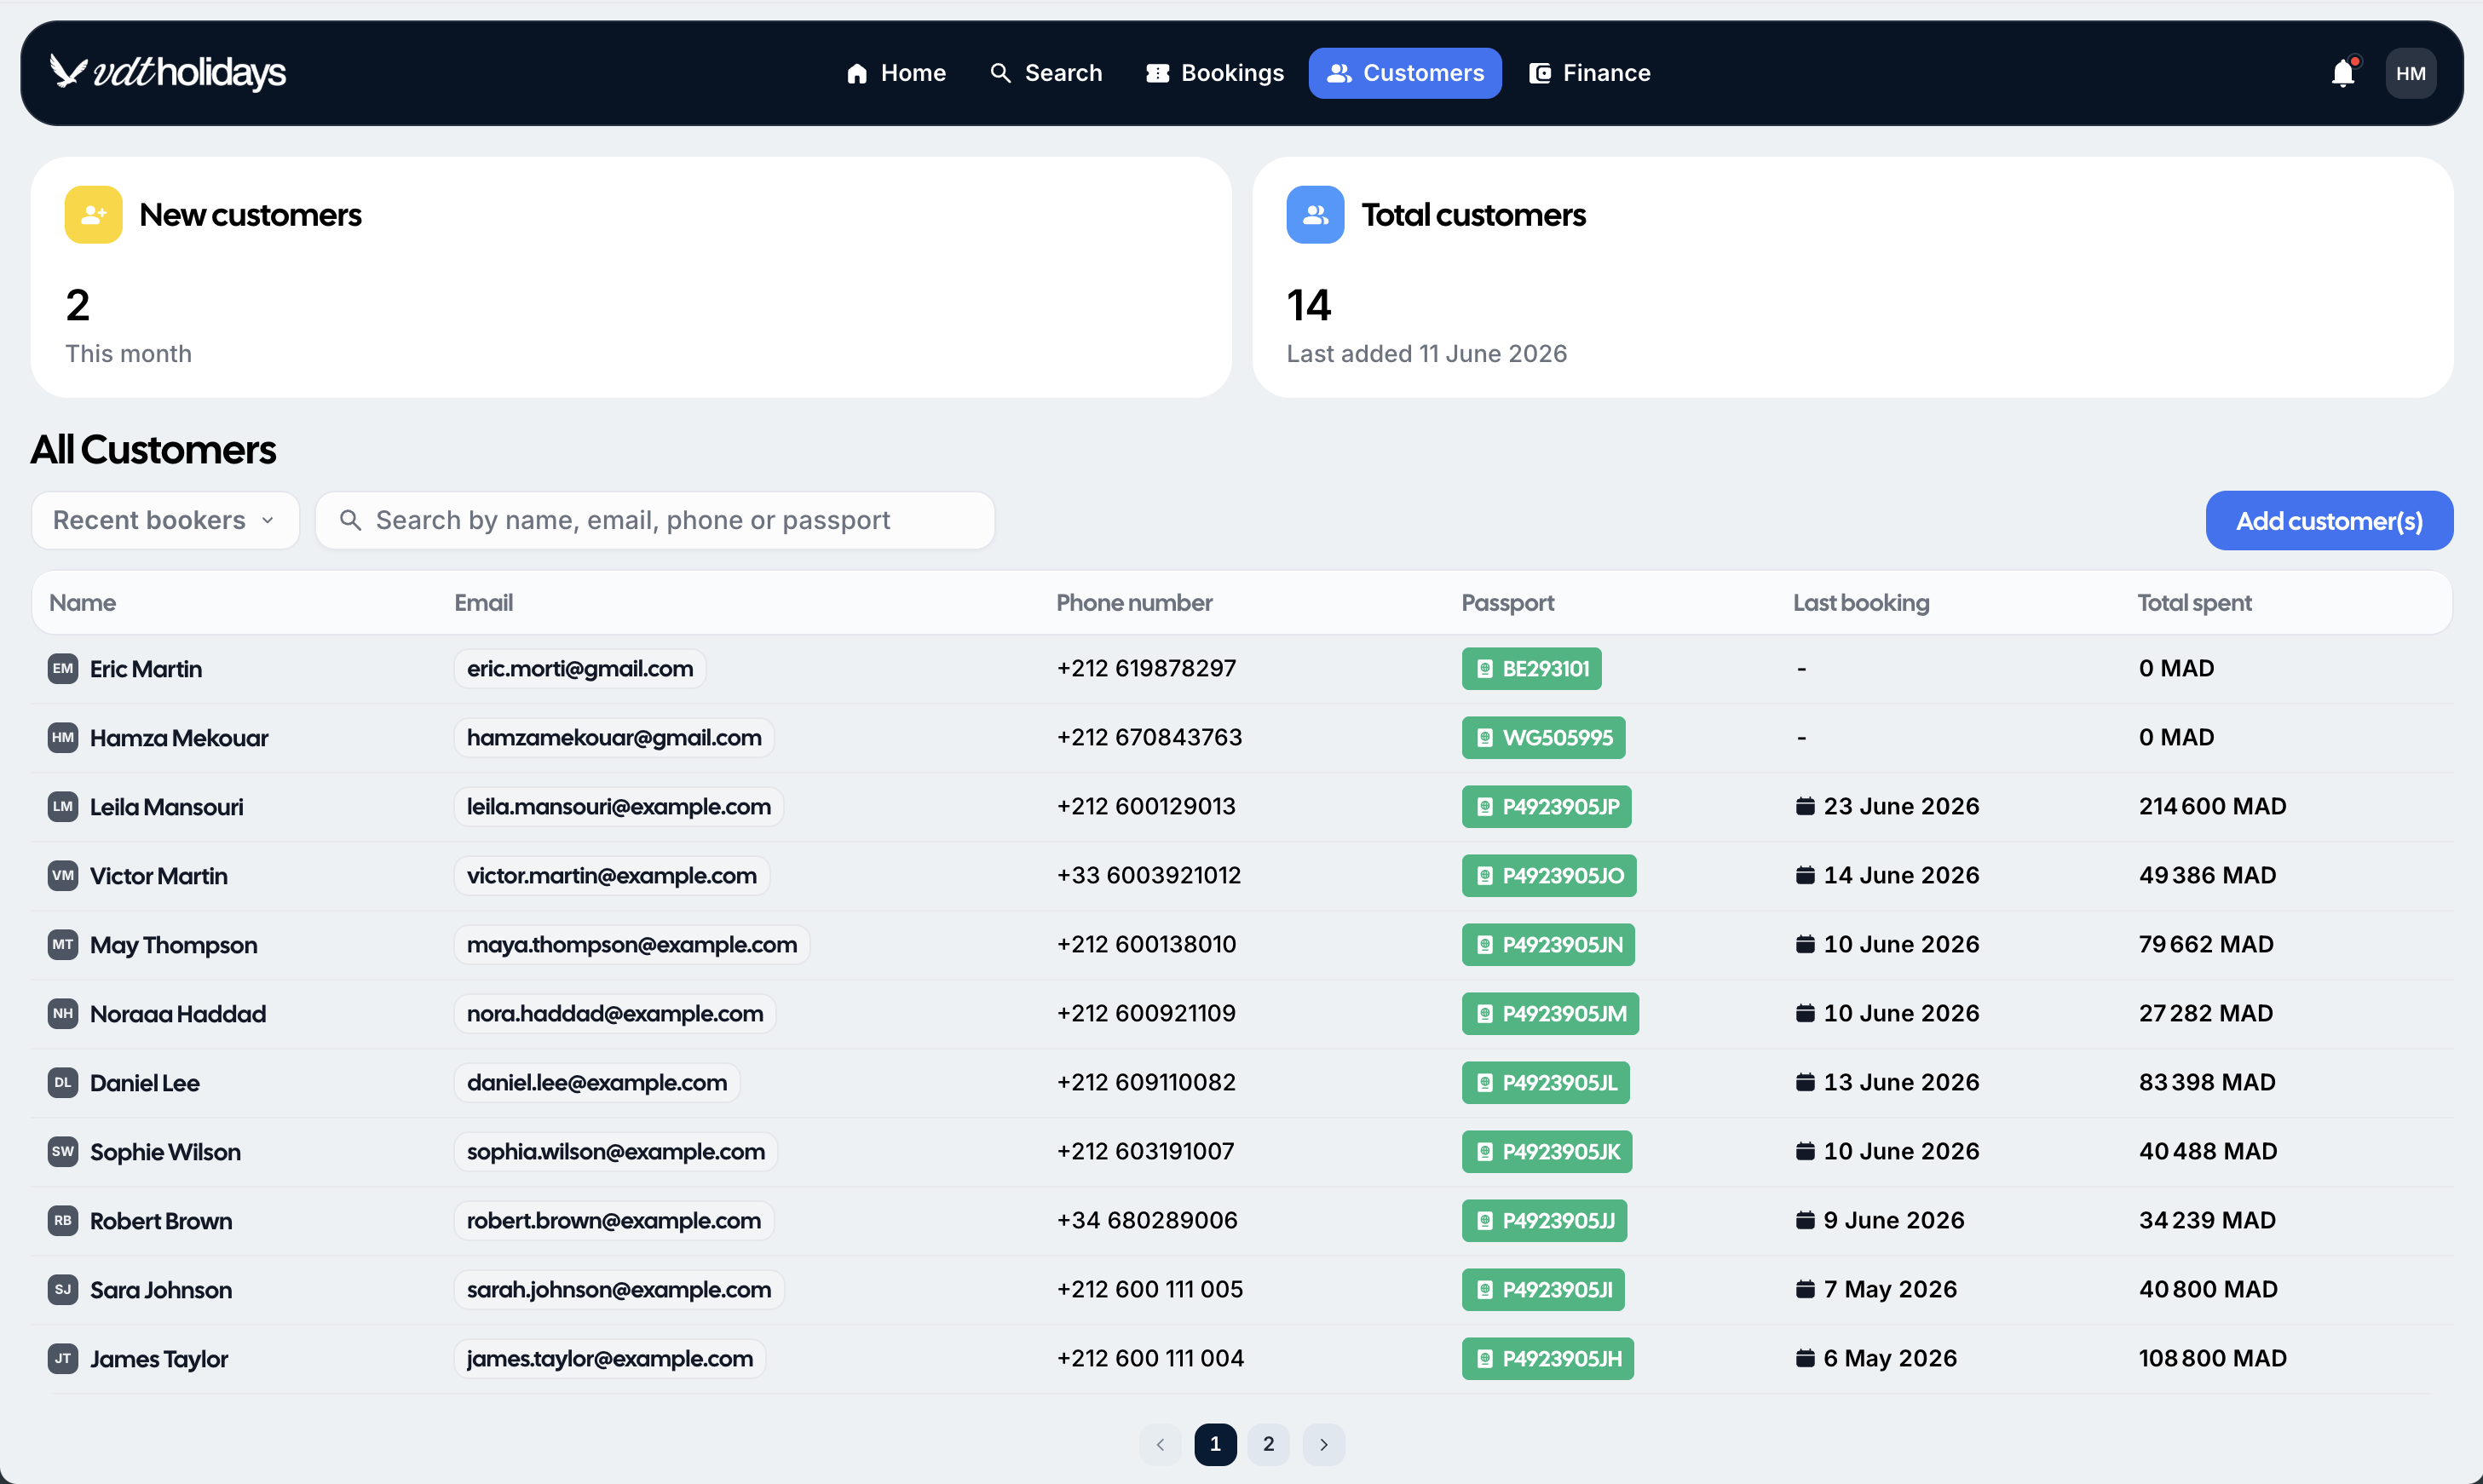This screenshot has height=1484, width=2483.
Task: Click the previous page arrow
Action: 1160,1443
